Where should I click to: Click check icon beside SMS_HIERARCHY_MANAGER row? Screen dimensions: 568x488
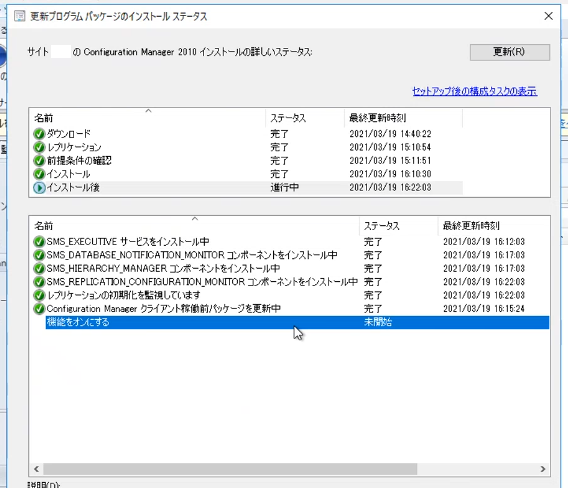[x=39, y=268]
